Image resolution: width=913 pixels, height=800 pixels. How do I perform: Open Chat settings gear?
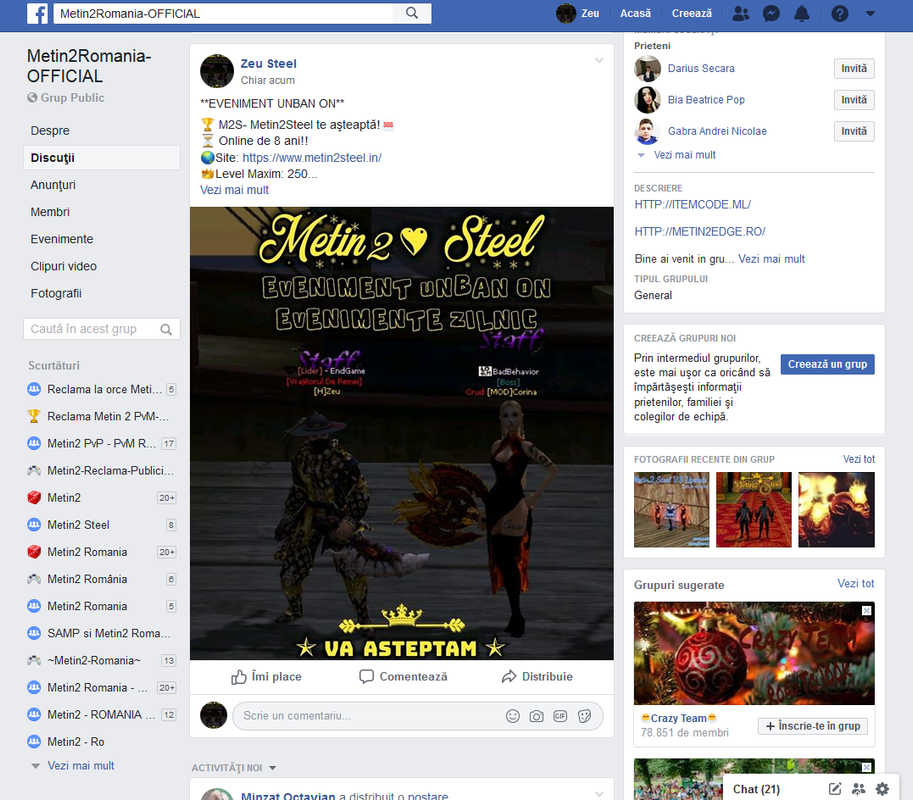[x=882, y=789]
